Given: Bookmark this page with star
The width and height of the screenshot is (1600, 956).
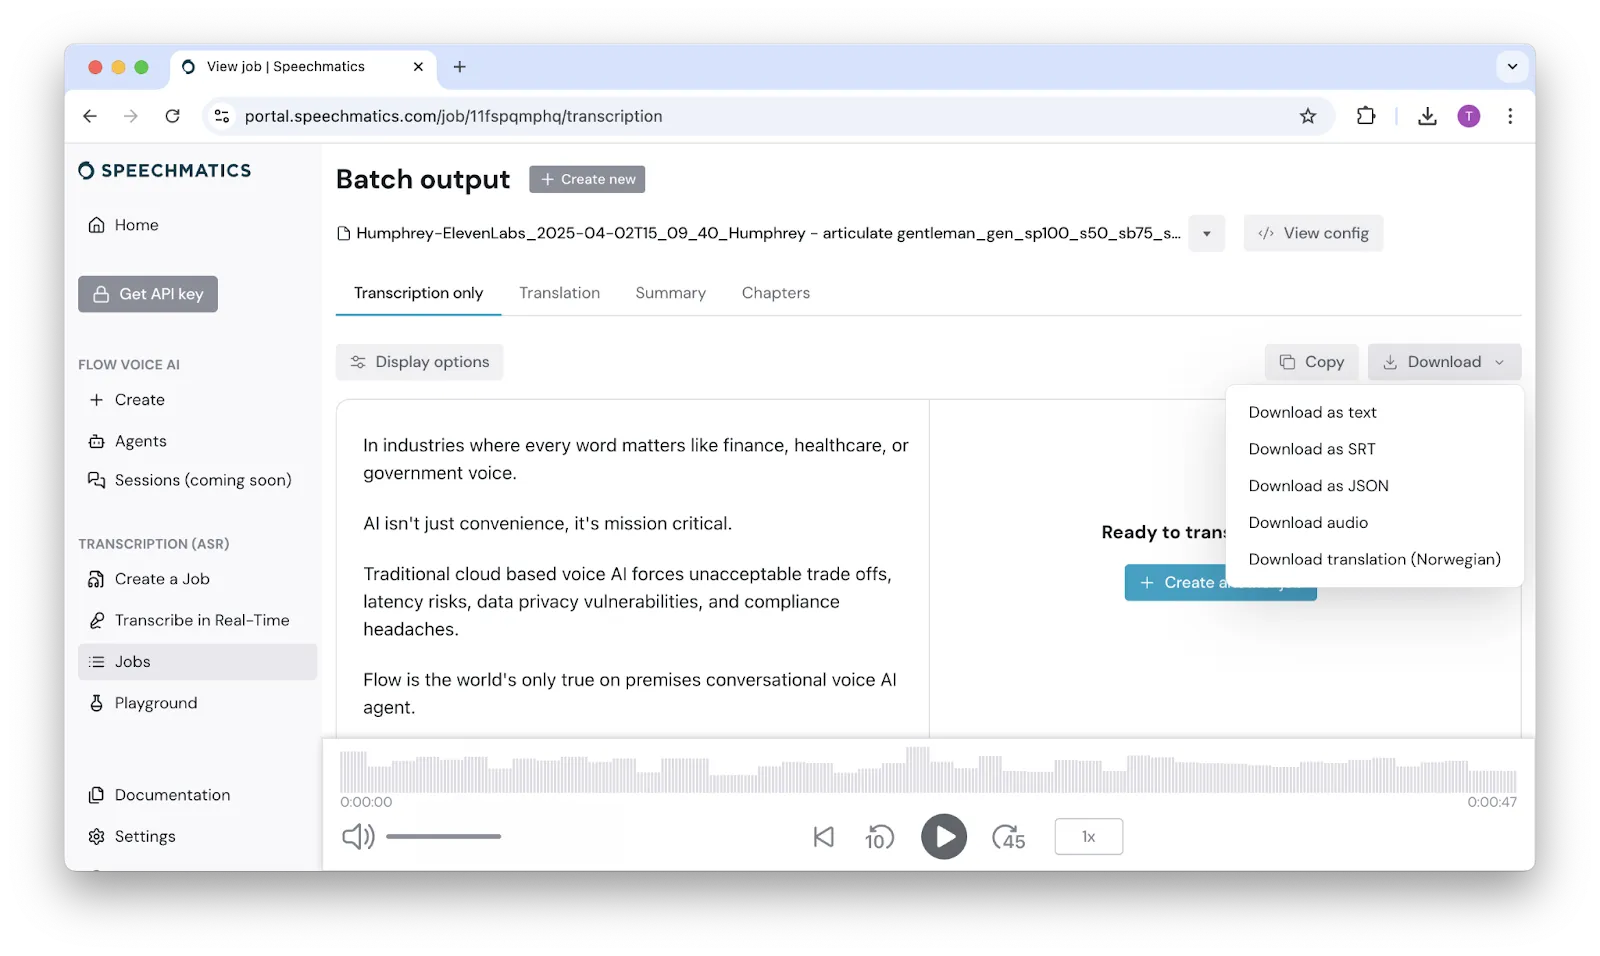Looking at the screenshot, I should pyautogui.click(x=1307, y=116).
